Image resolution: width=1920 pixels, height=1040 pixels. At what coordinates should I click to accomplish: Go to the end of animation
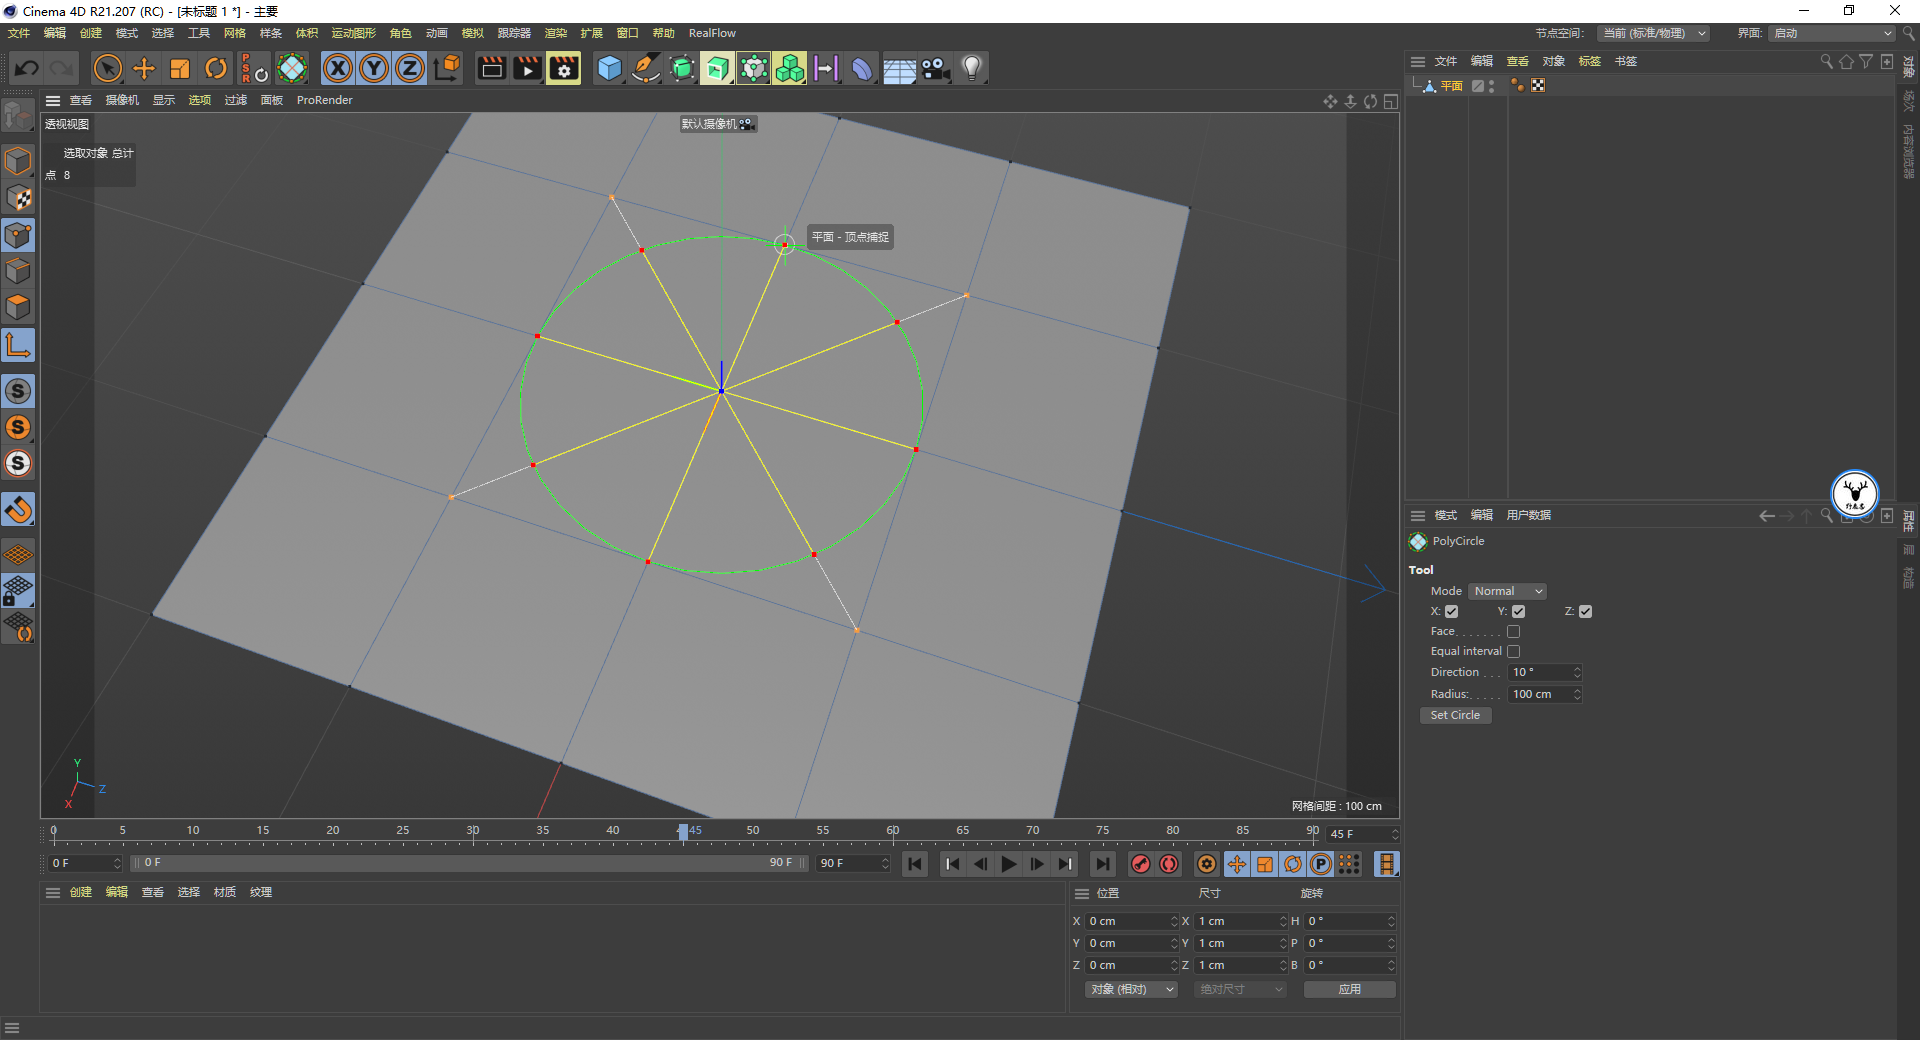tap(1102, 864)
